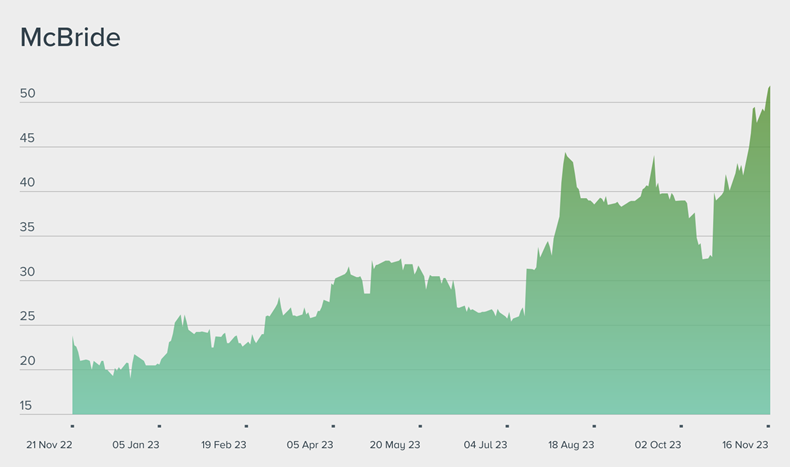The image size is (790, 467).
Task: Choose the 02 Oct 23 date label
Action: (658, 445)
